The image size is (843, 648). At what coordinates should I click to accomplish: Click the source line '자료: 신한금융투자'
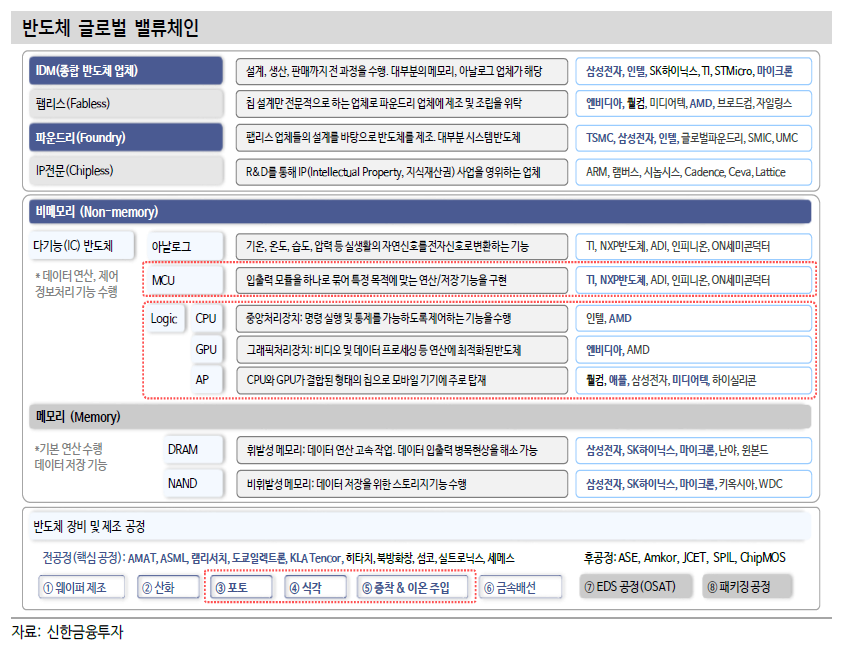(x=67, y=632)
